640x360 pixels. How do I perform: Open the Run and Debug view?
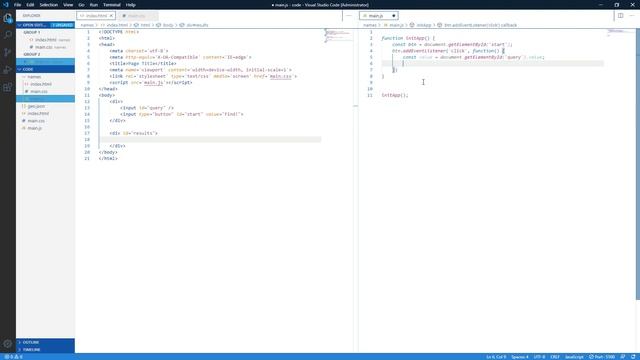point(8,70)
